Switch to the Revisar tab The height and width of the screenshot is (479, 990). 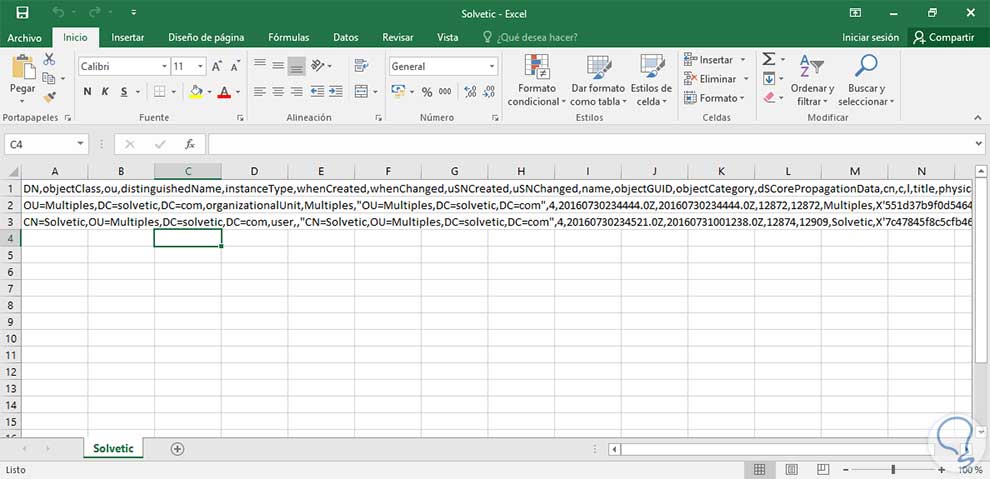pos(398,38)
